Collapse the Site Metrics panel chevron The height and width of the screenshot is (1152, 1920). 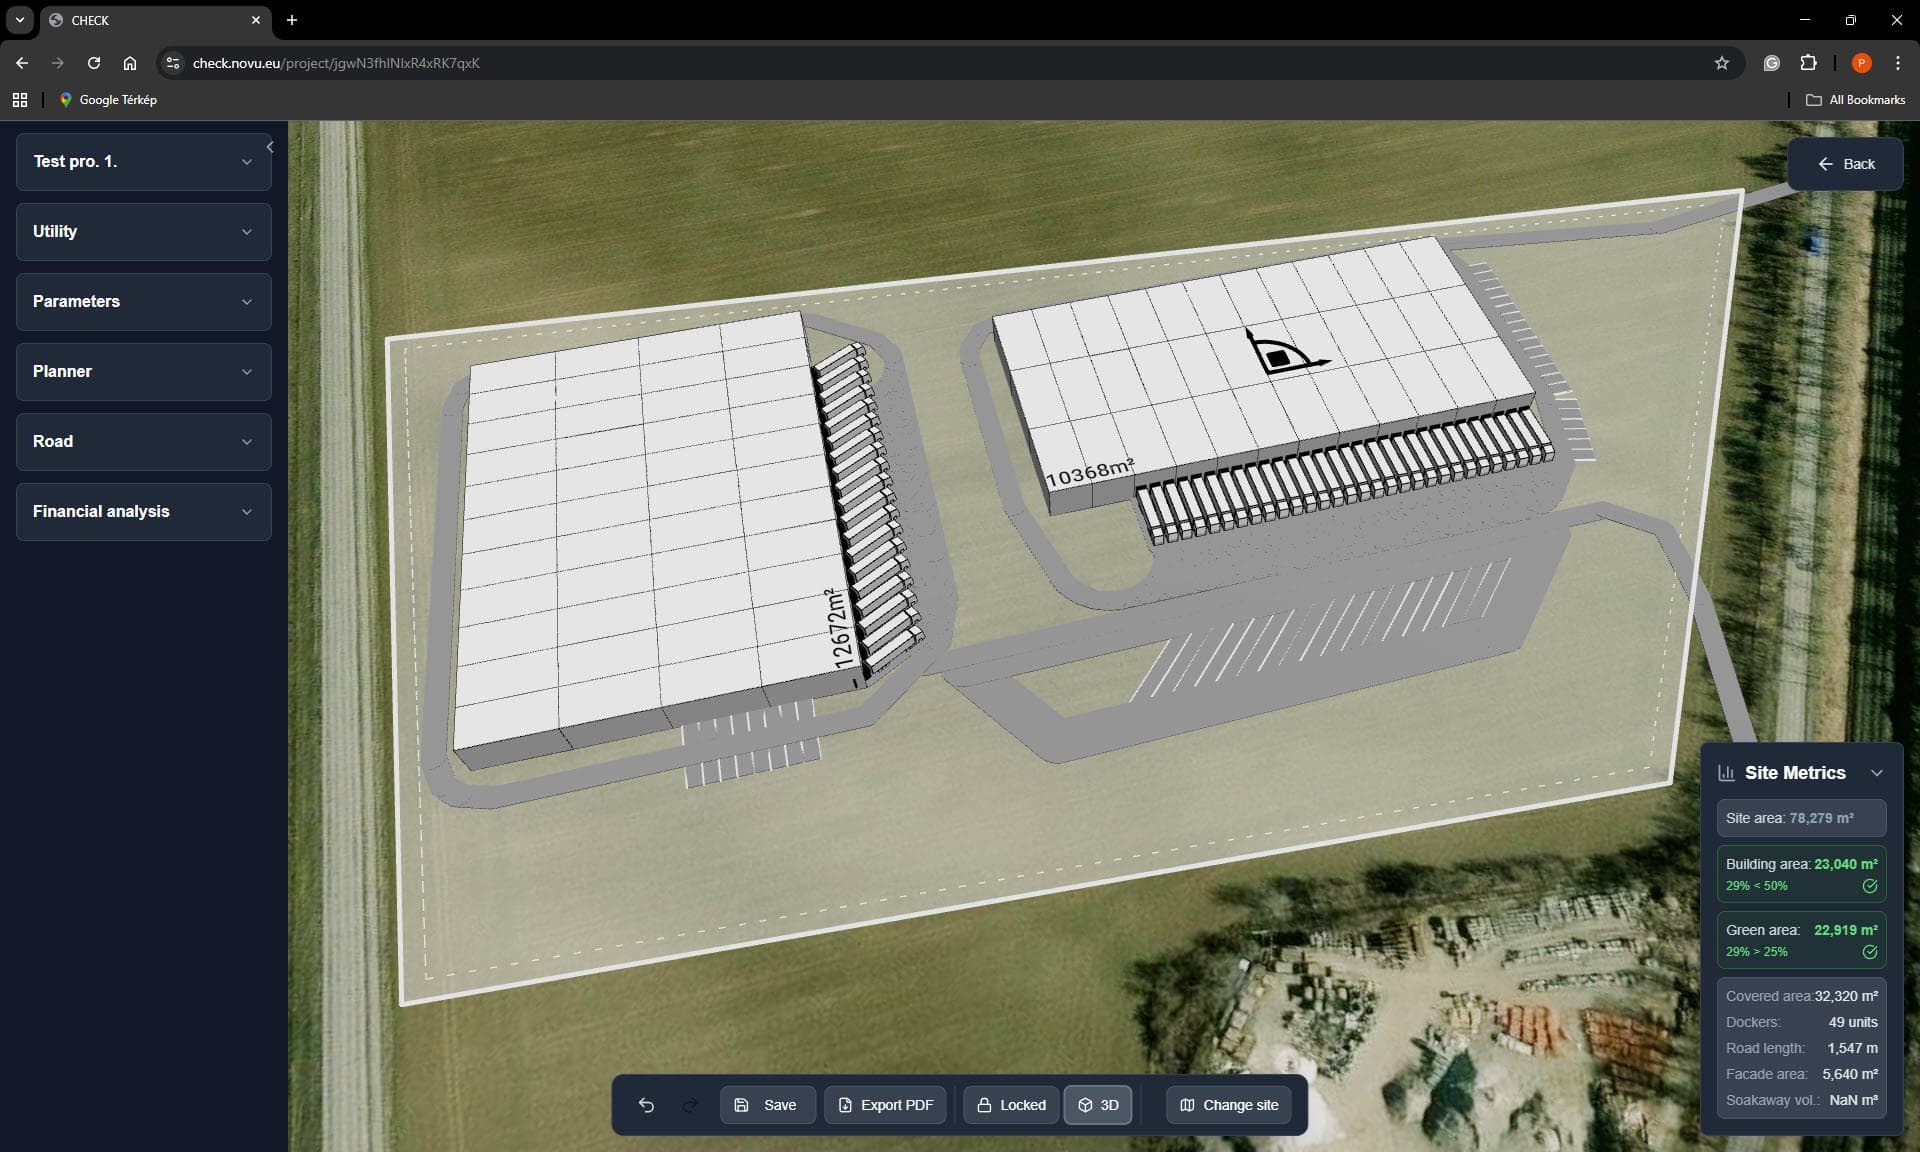(x=1877, y=773)
